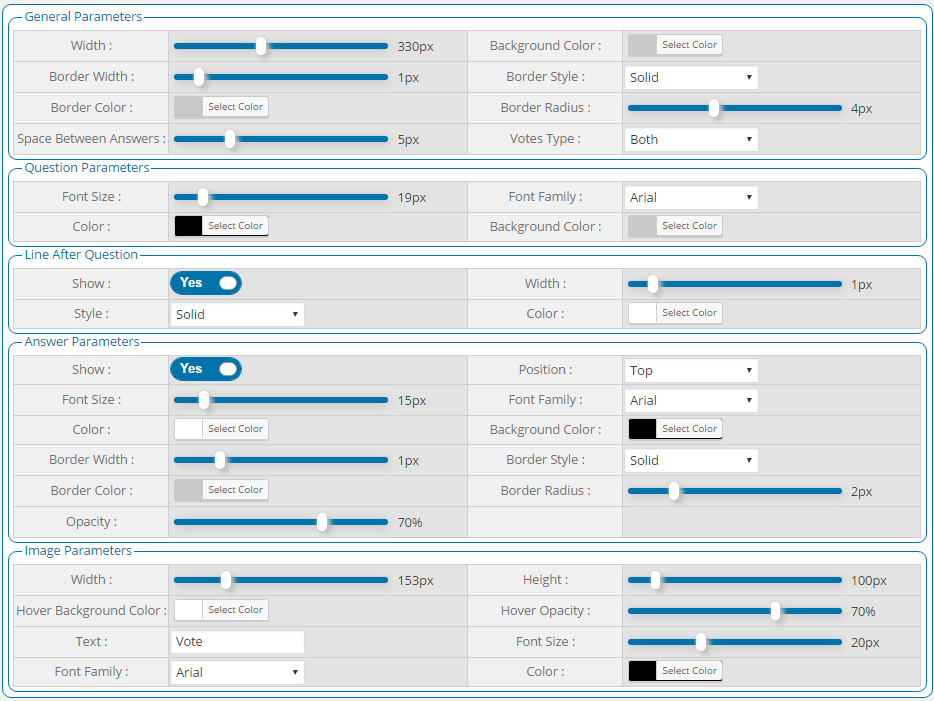
Task: Toggle Show switch in Answer Parameters
Action: (x=205, y=369)
